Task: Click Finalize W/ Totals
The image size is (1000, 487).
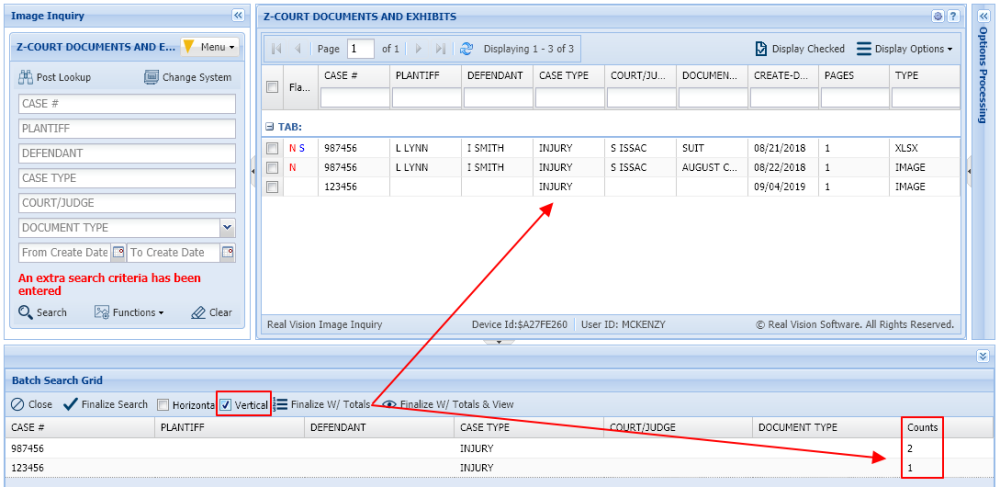Action: tap(322, 404)
